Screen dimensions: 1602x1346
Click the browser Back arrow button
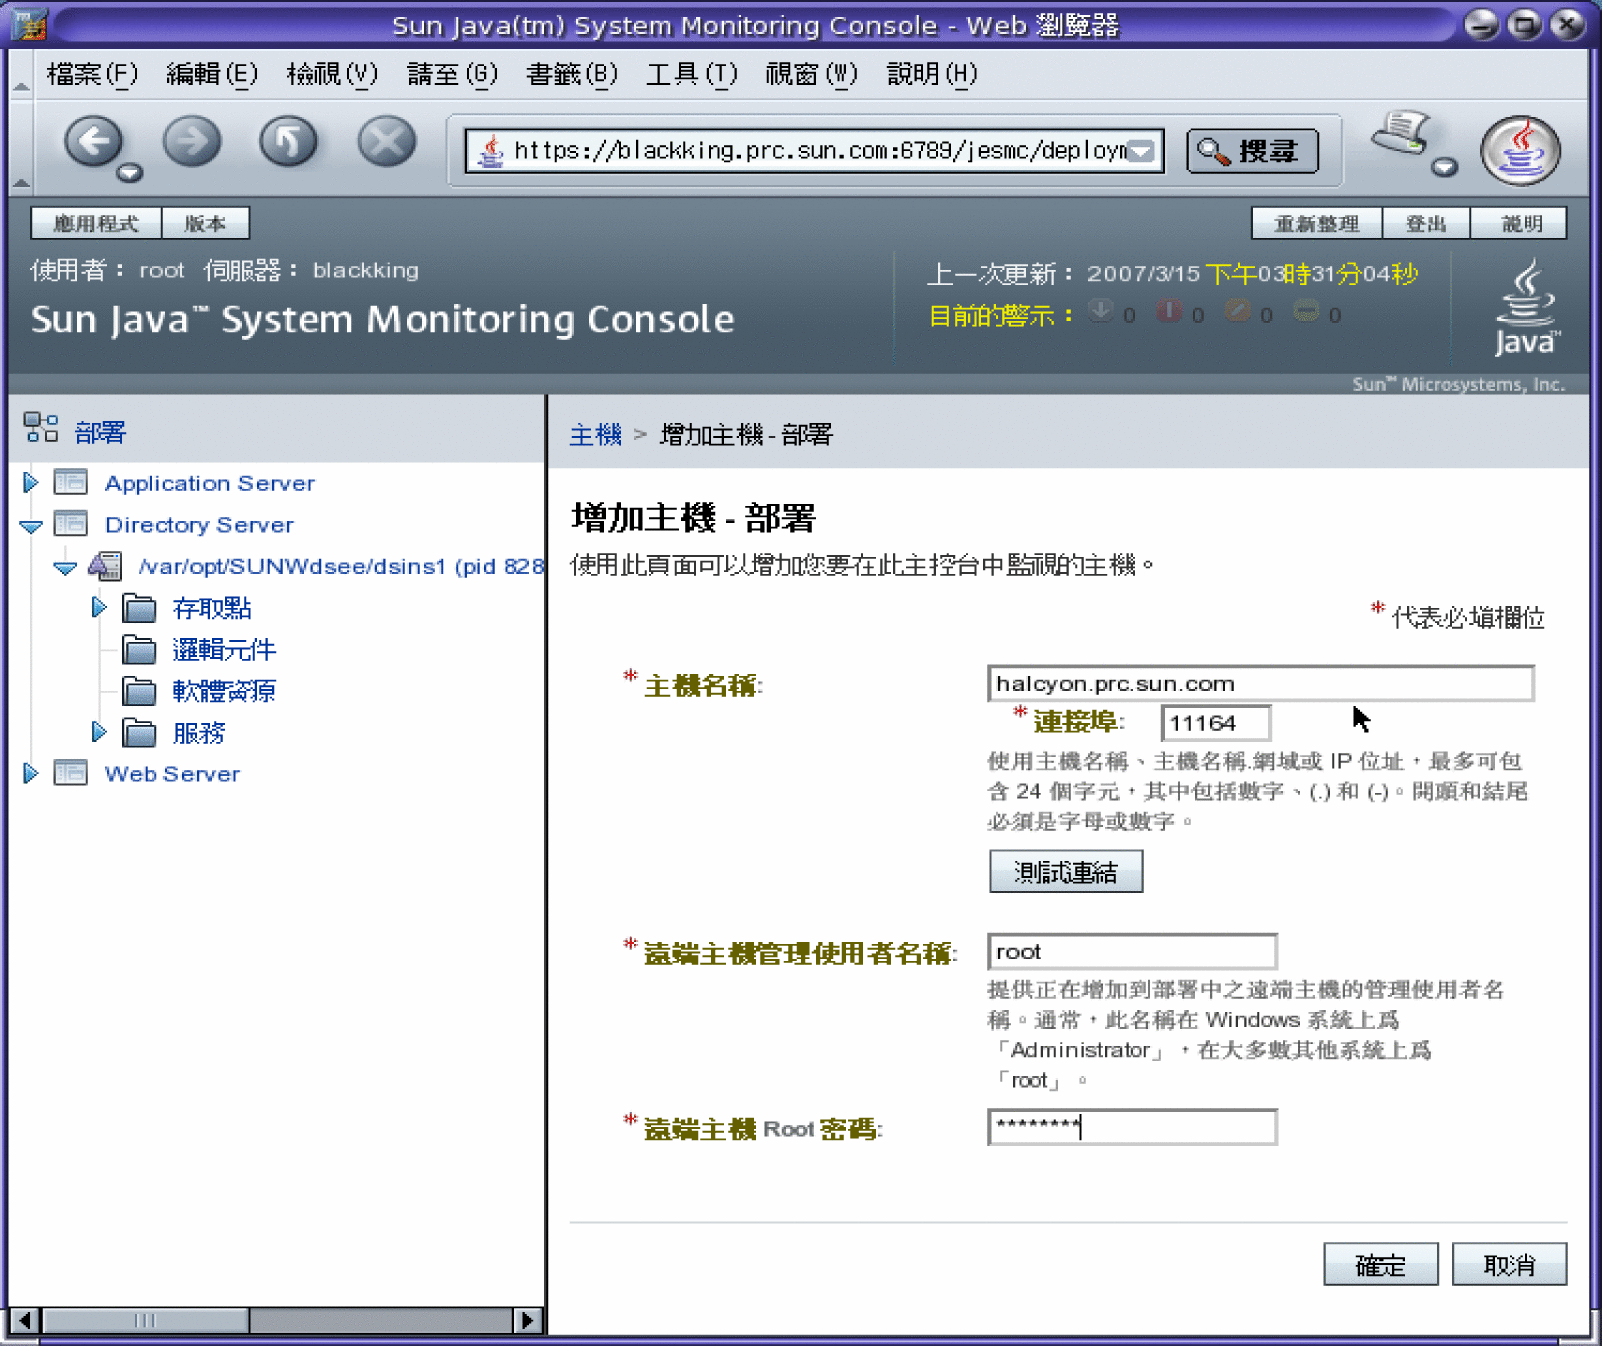click(x=94, y=141)
